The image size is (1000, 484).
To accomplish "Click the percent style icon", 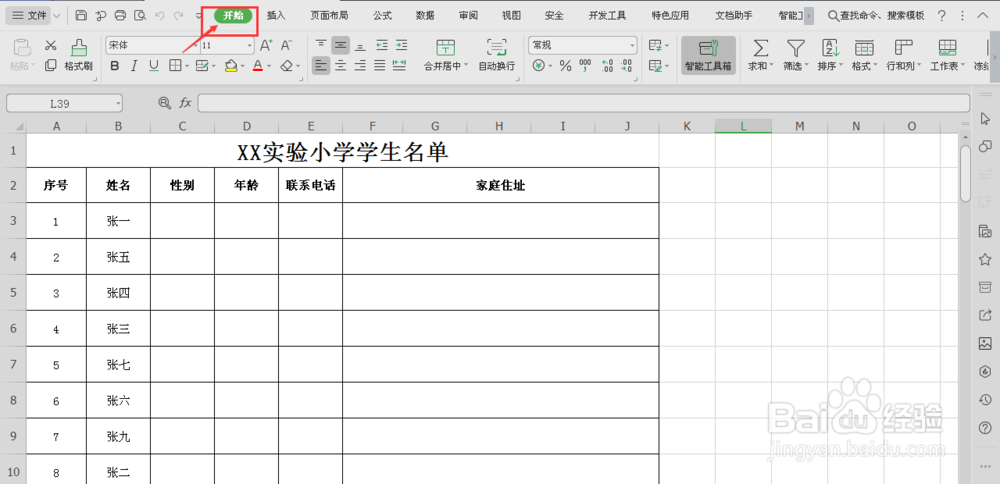I will click(x=565, y=65).
